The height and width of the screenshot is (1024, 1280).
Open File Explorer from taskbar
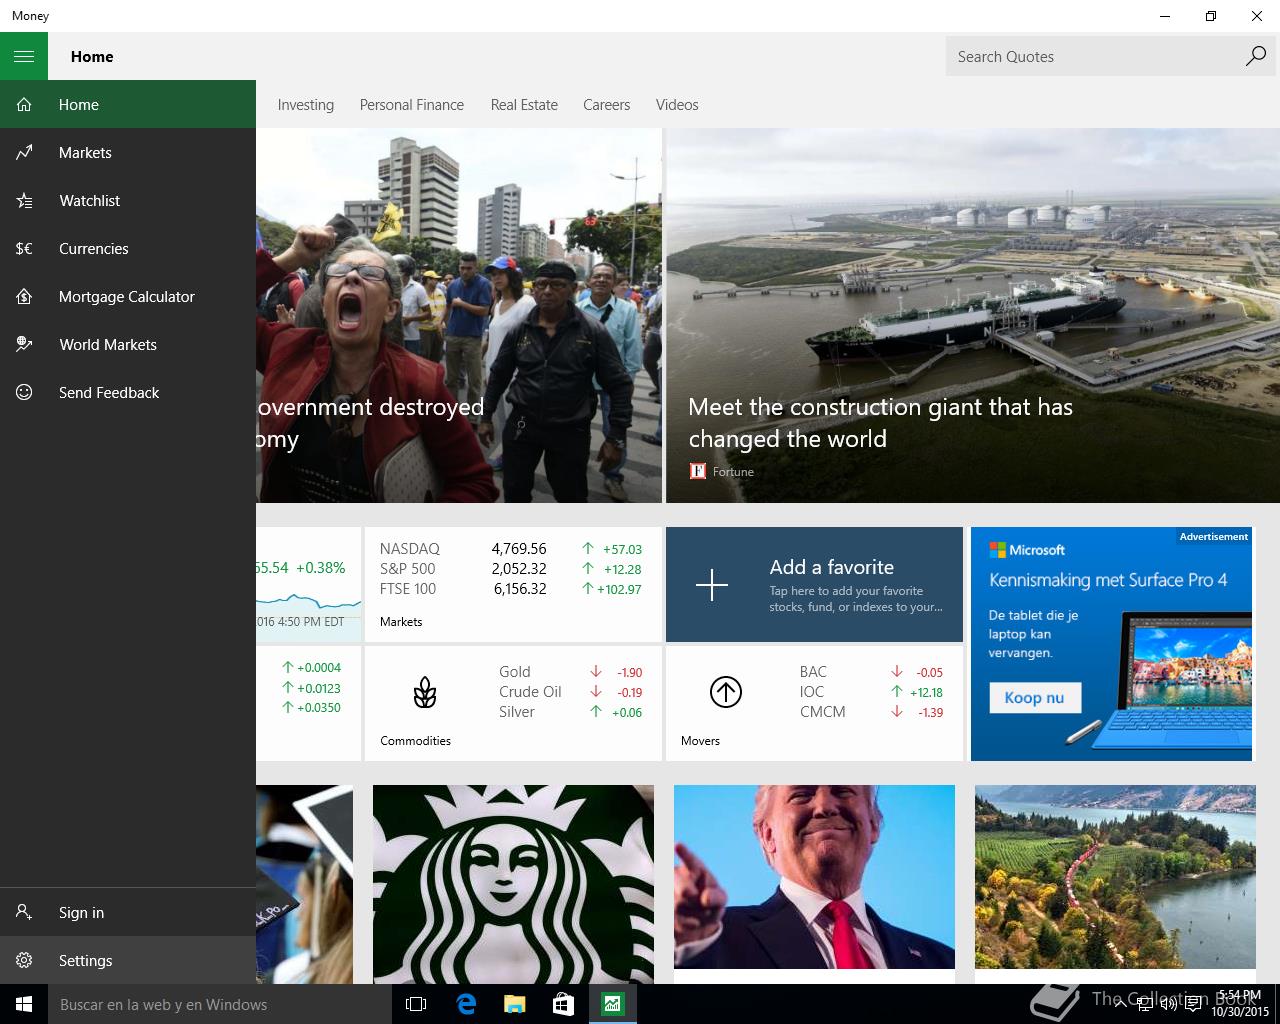pos(514,1004)
